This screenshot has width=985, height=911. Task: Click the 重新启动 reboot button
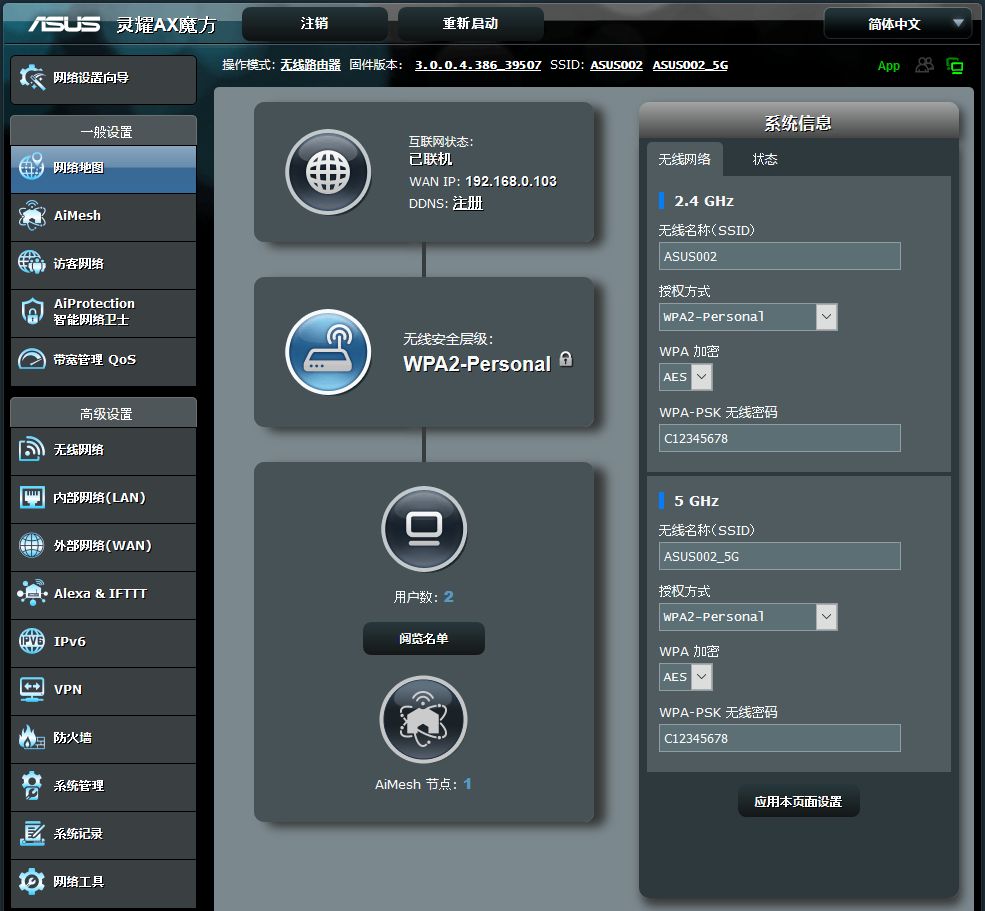point(471,24)
